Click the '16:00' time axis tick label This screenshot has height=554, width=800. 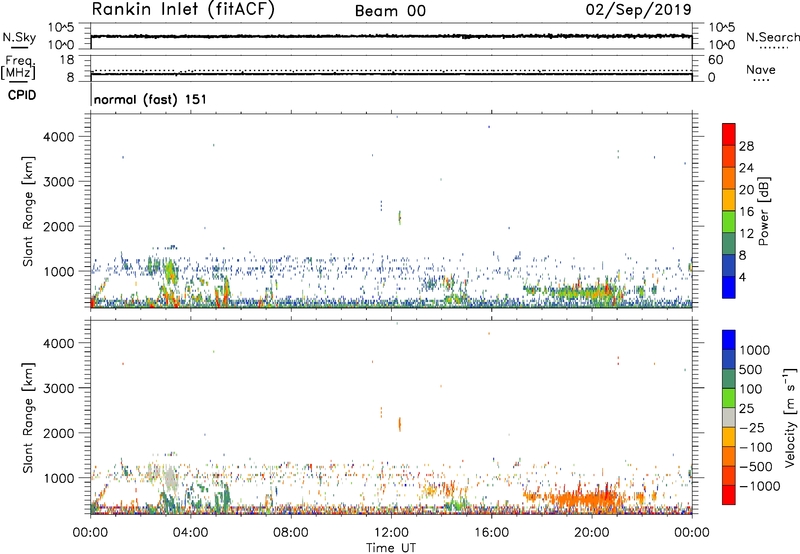491,533
